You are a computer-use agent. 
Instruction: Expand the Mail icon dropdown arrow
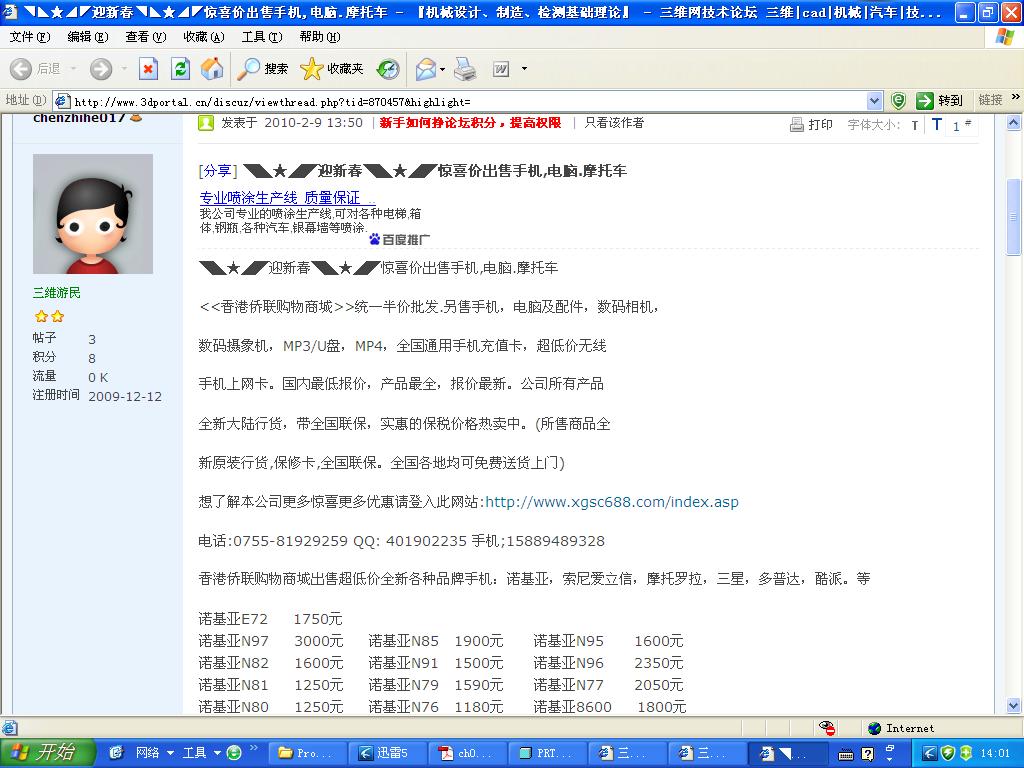click(x=443, y=69)
